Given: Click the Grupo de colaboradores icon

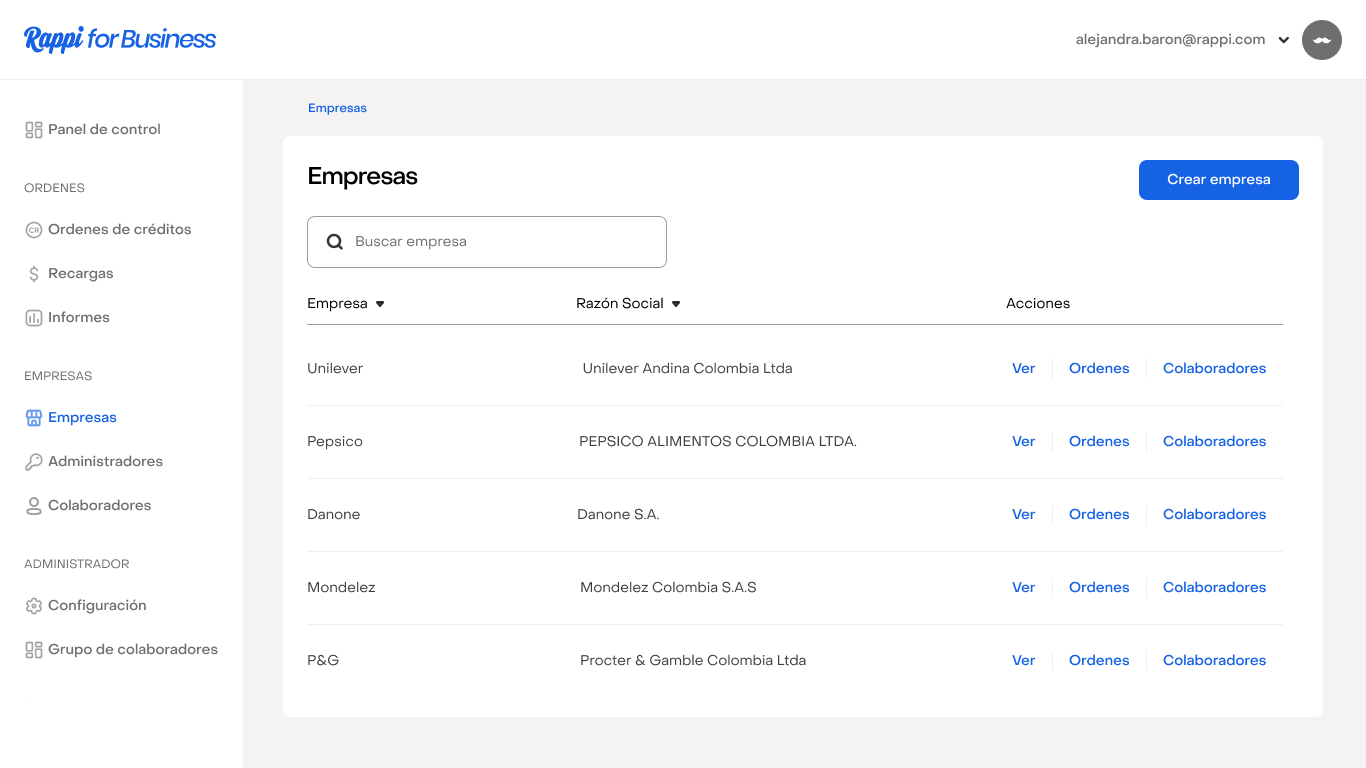Looking at the screenshot, I should tap(34, 650).
